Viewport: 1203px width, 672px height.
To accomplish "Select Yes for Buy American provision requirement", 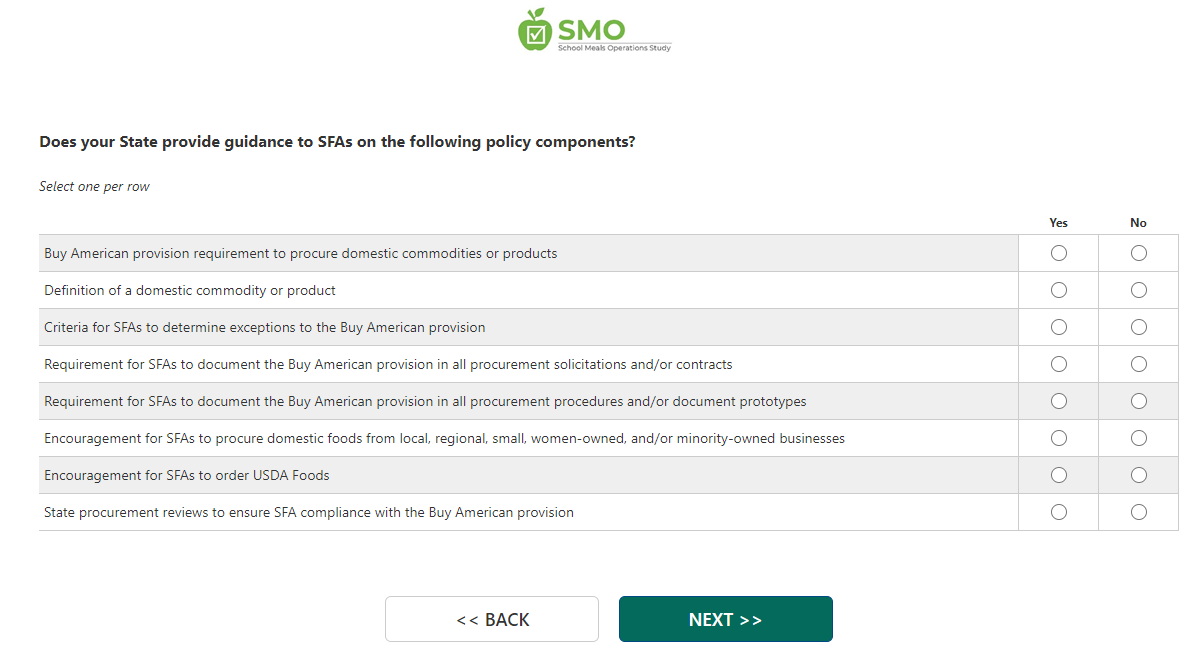I will [1059, 253].
